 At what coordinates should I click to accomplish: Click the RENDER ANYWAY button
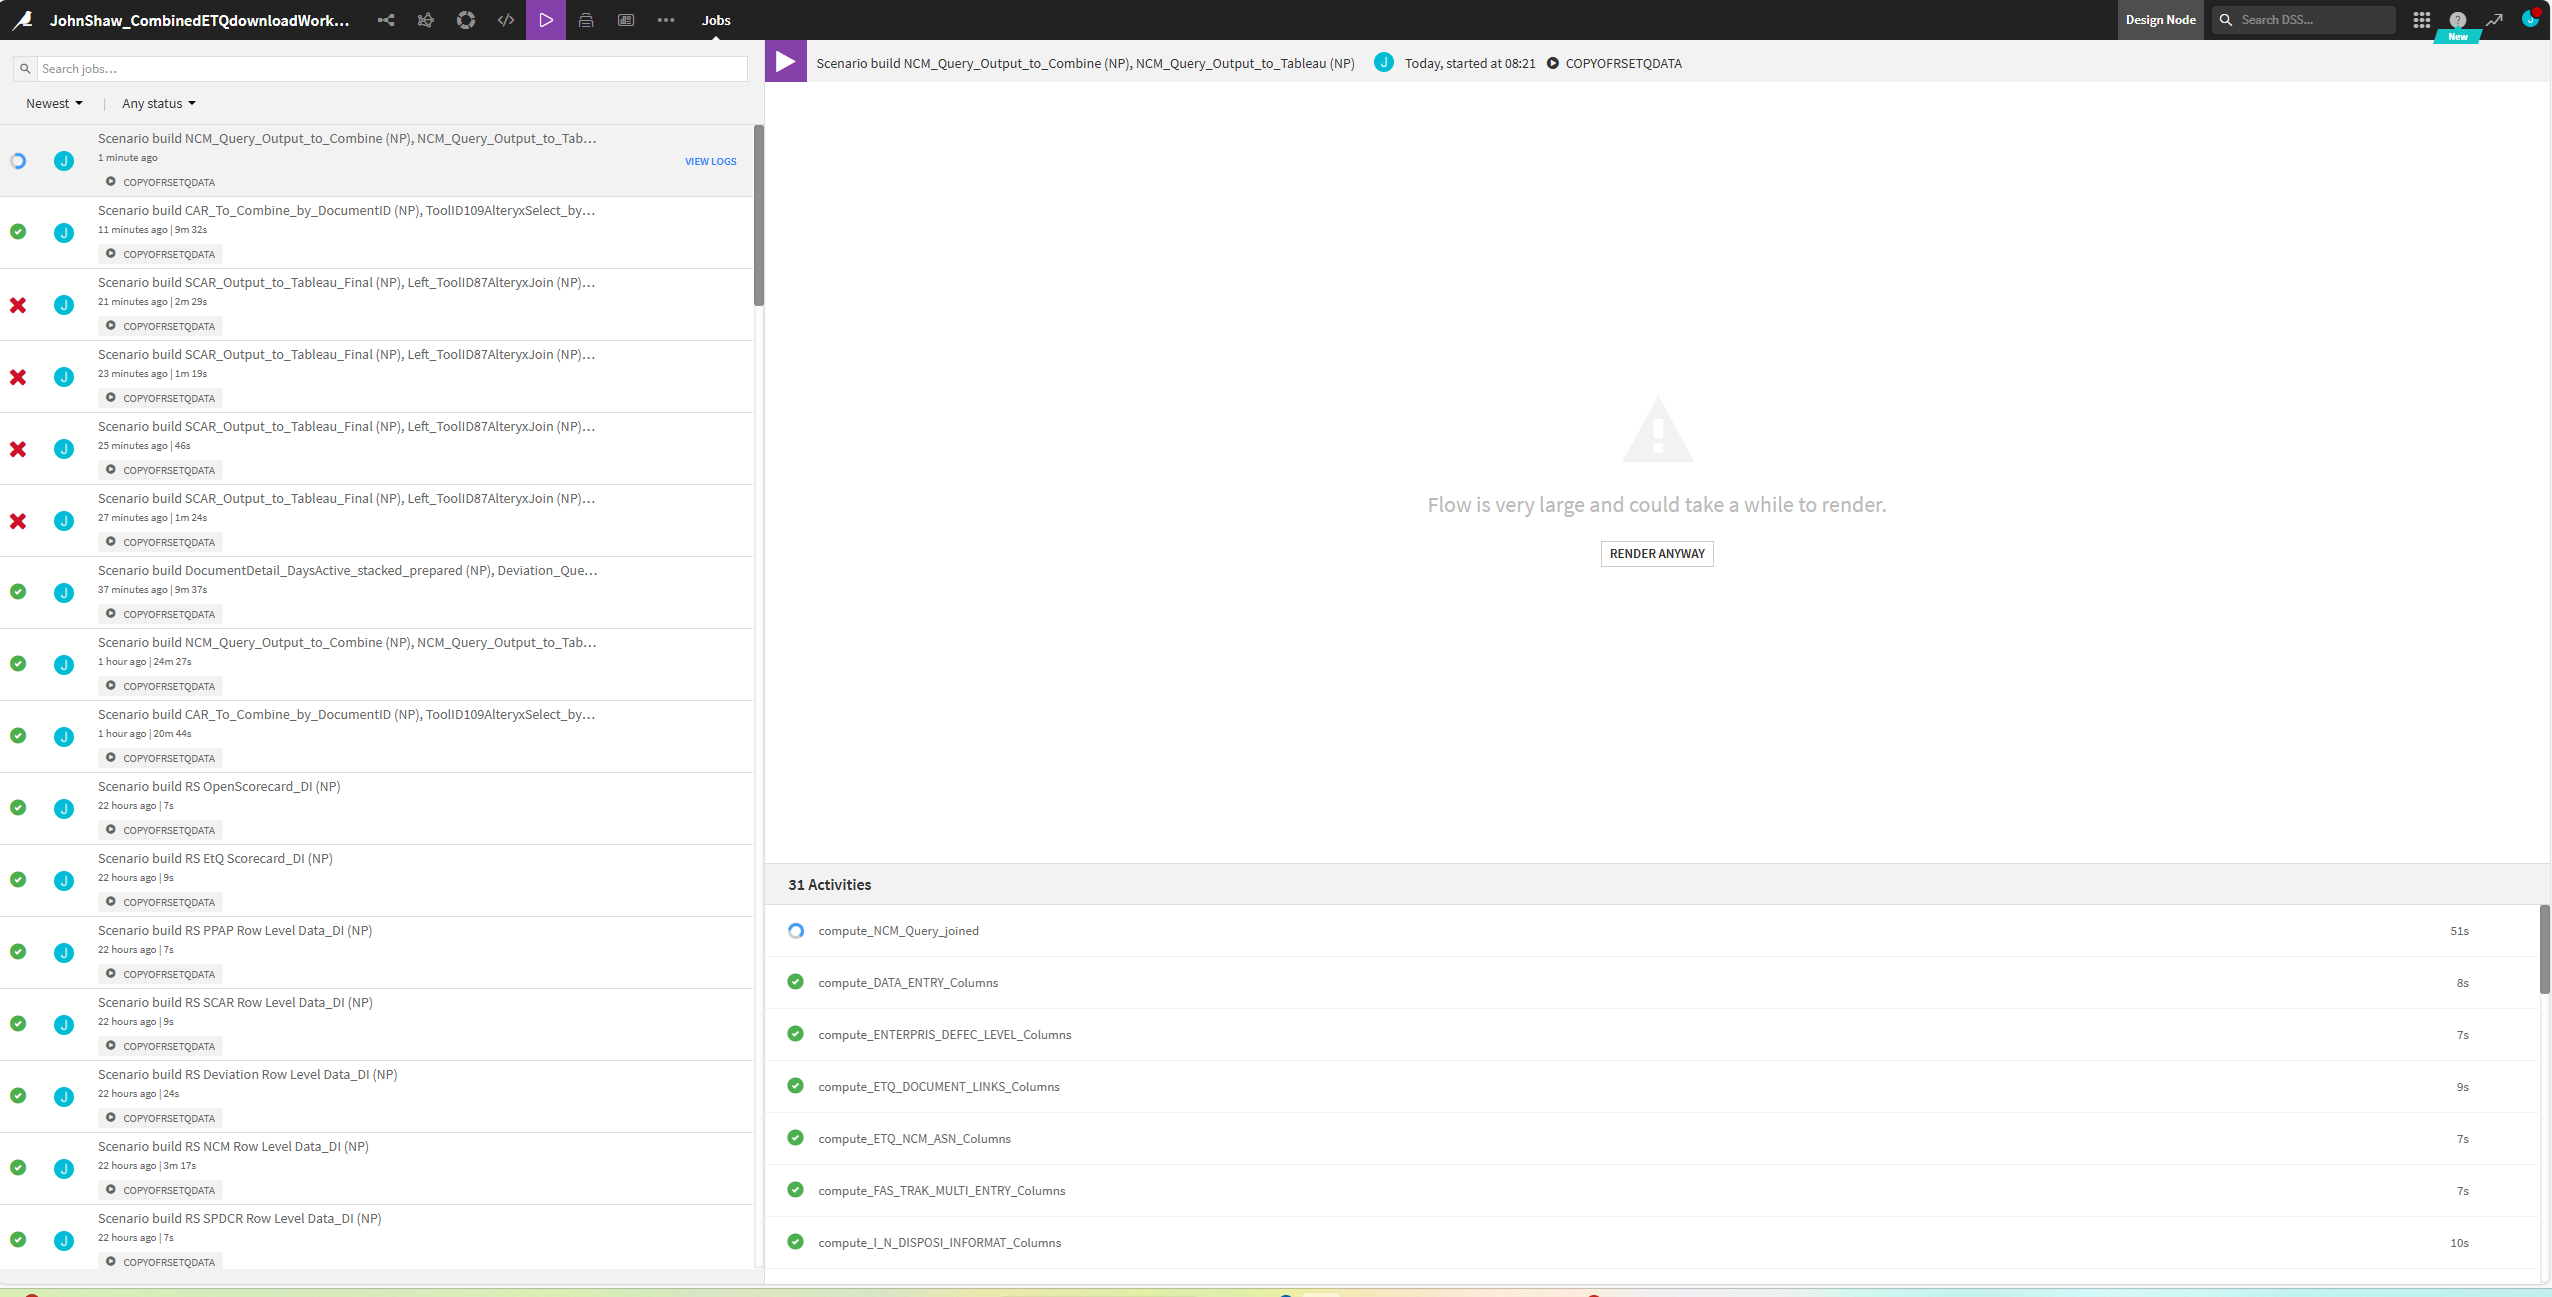tap(1657, 554)
